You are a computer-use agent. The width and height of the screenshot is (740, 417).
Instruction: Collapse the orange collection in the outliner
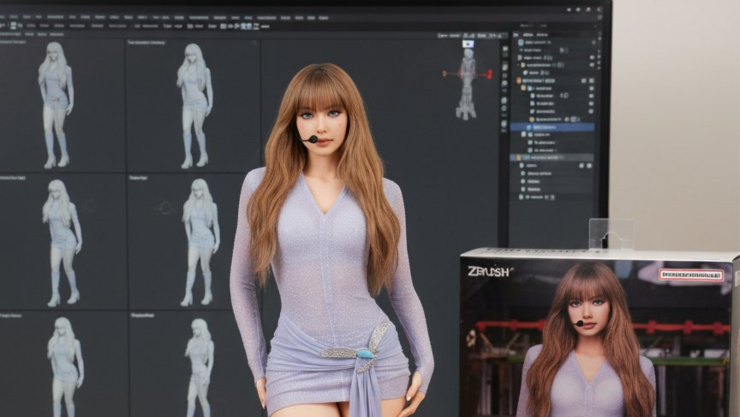coord(515,79)
